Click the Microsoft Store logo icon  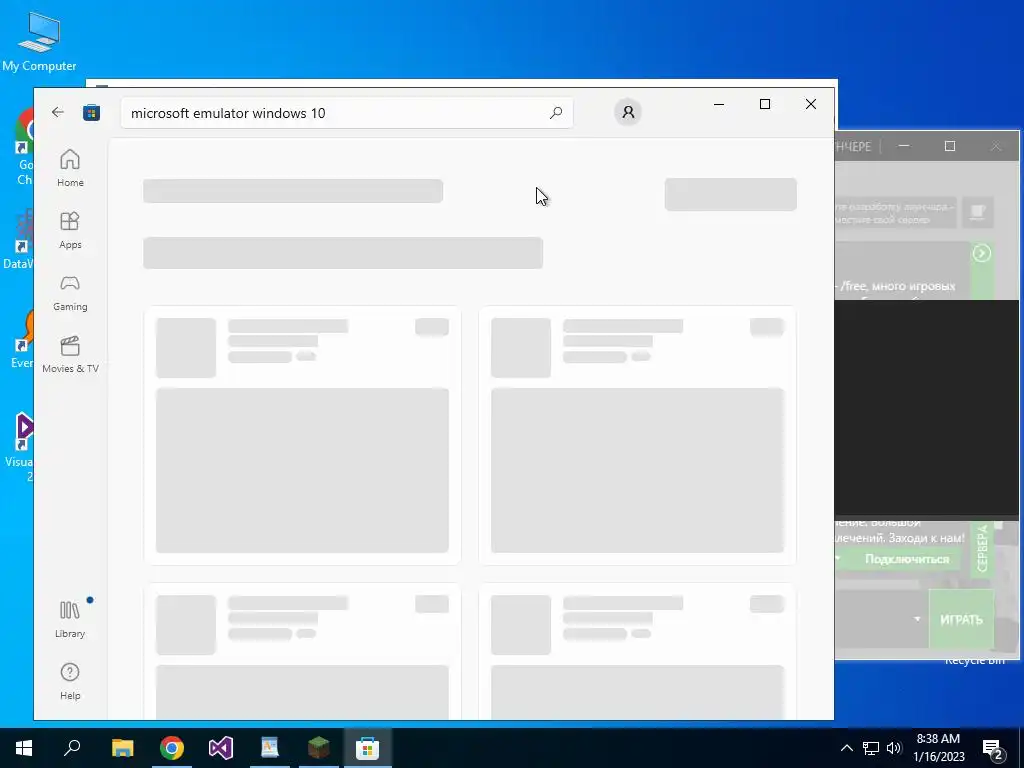[91, 112]
